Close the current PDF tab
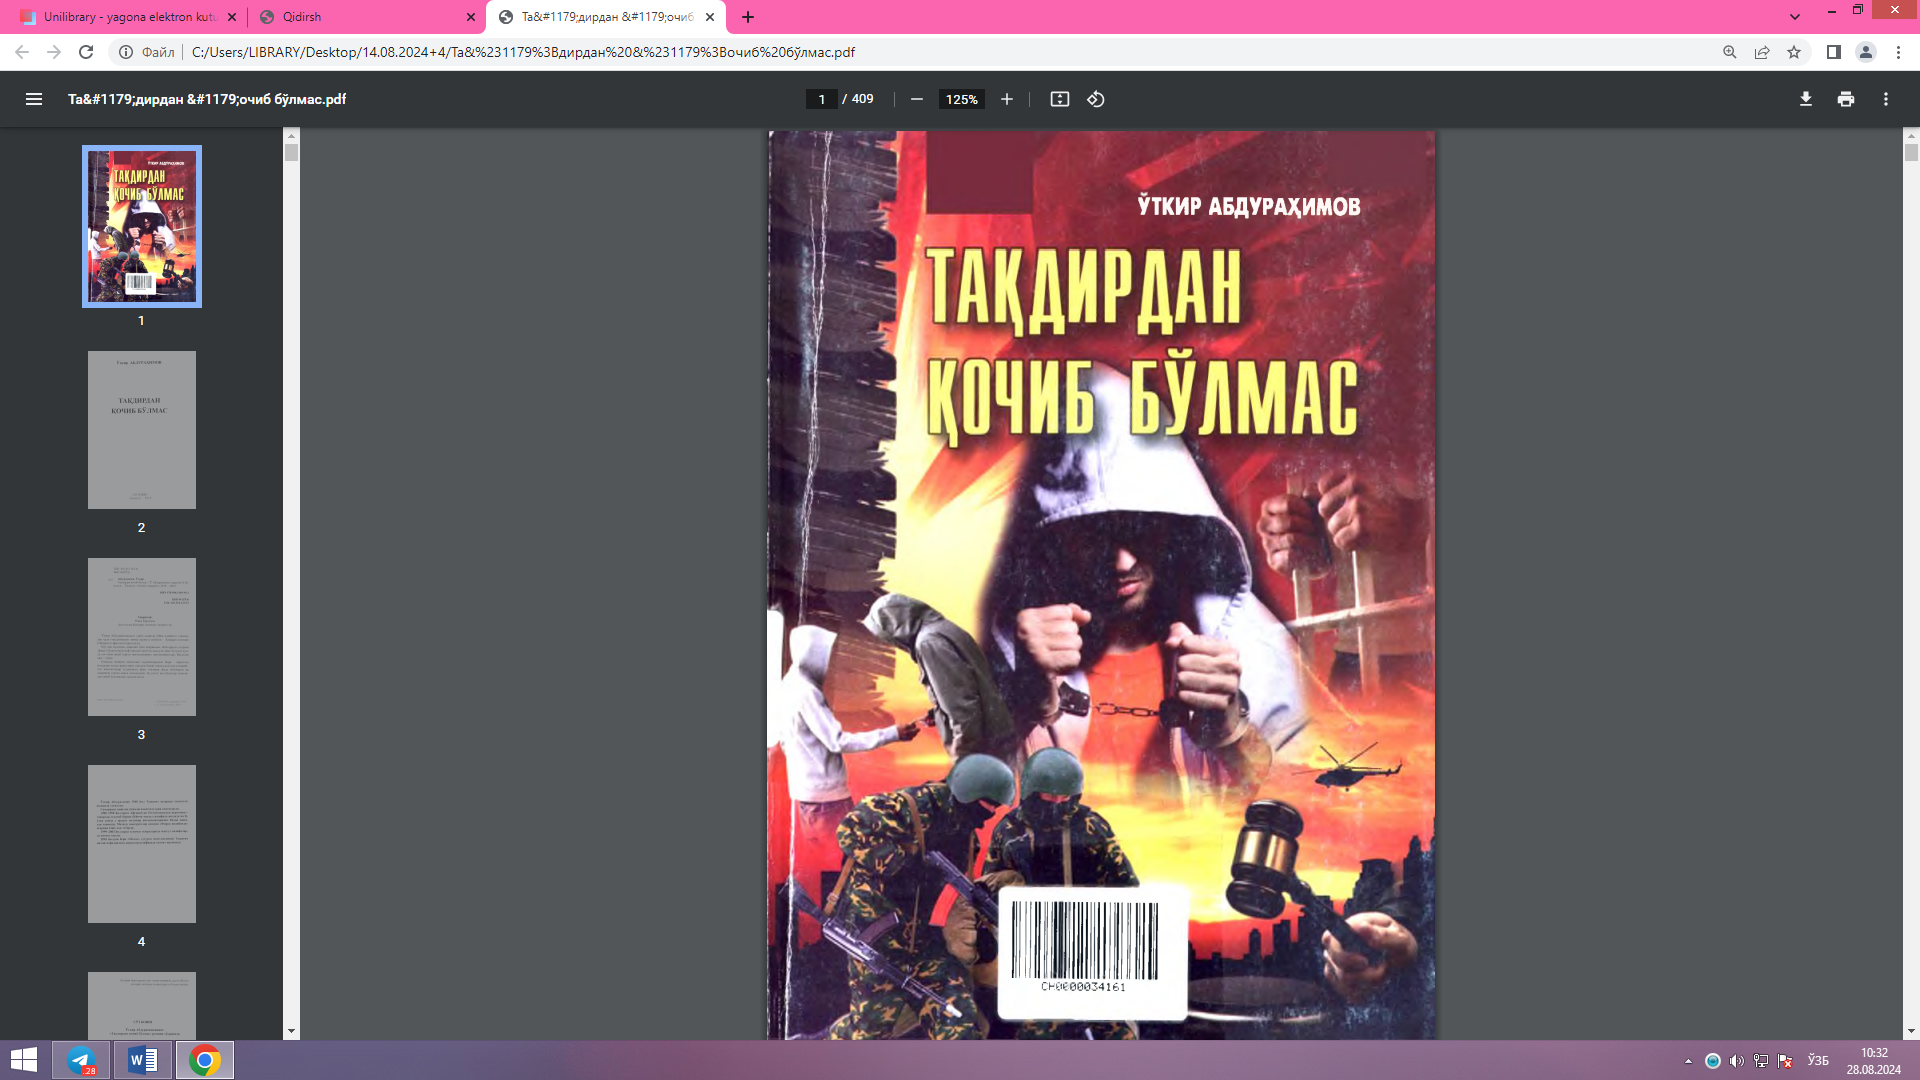The width and height of the screenshot is (1920, 1080). coord(710,17)
